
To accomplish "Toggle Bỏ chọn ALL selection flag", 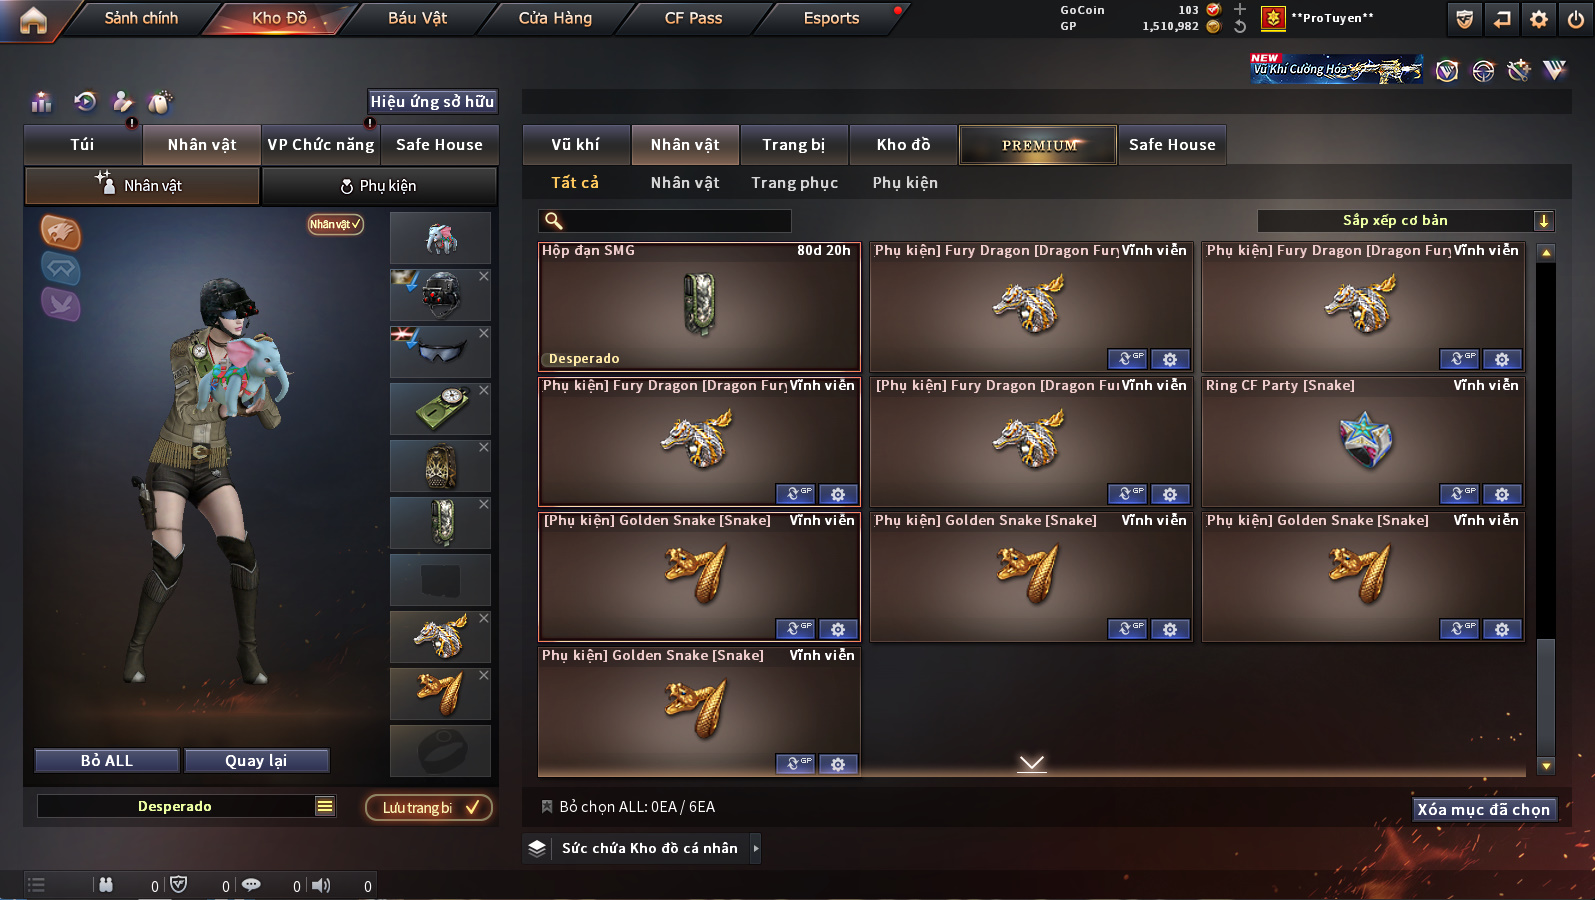I will (547, 807).
